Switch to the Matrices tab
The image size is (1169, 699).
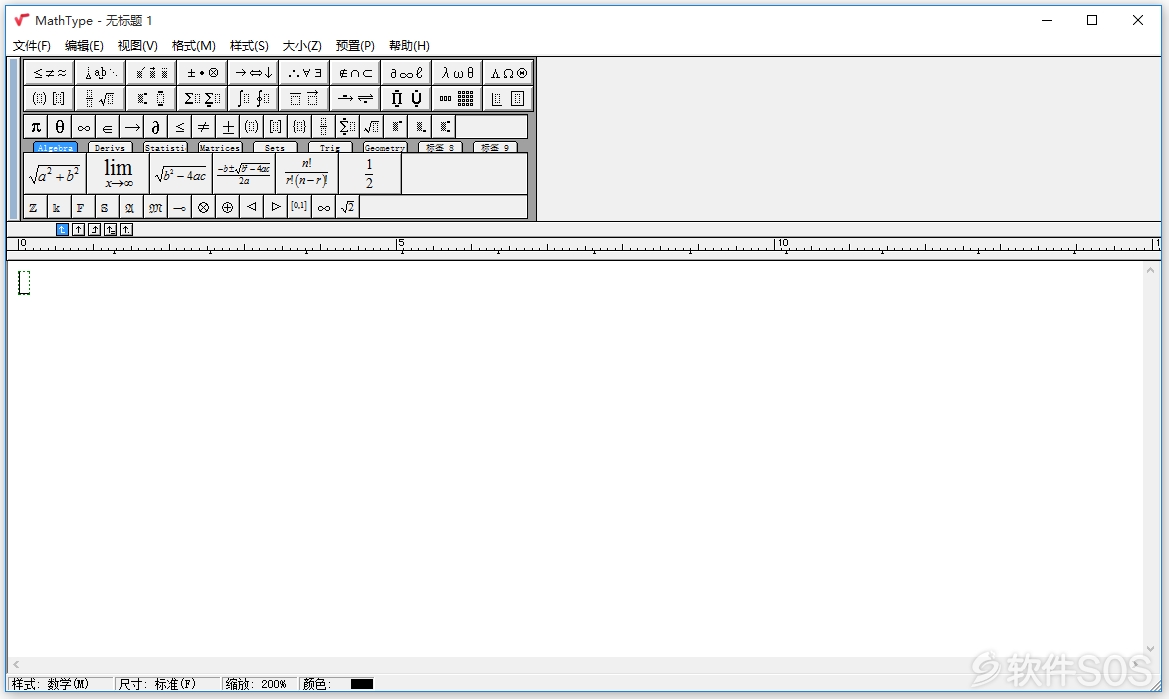click(219, 148)
